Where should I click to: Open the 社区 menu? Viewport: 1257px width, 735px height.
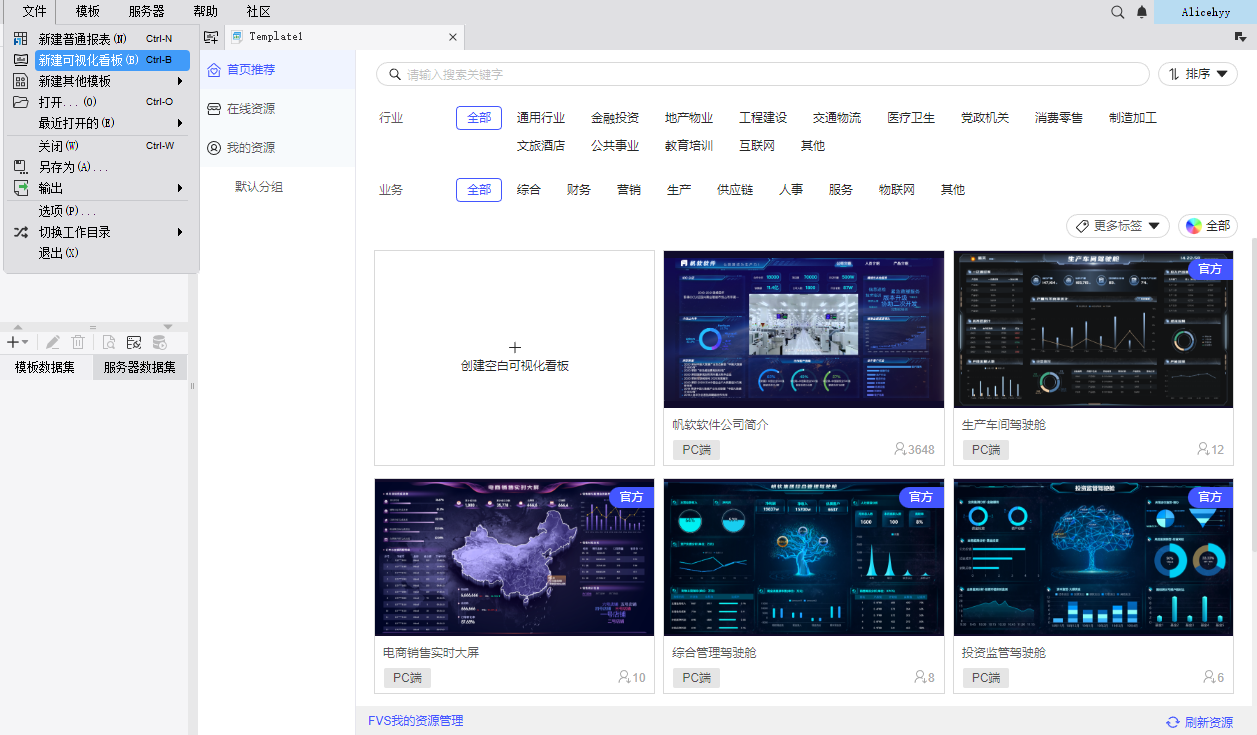[x=259, y=12]
